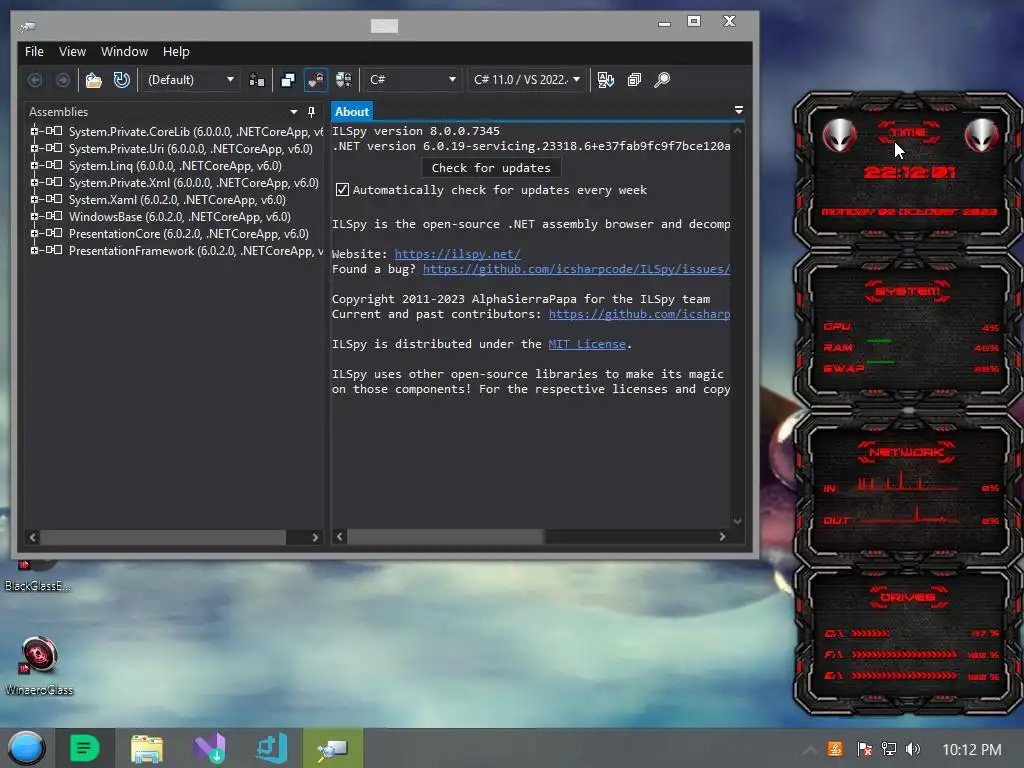Open the green notes app on the taskbar
Viewport: 1024px width, 768px height.
pyautogui.click(x=84, y=748)
